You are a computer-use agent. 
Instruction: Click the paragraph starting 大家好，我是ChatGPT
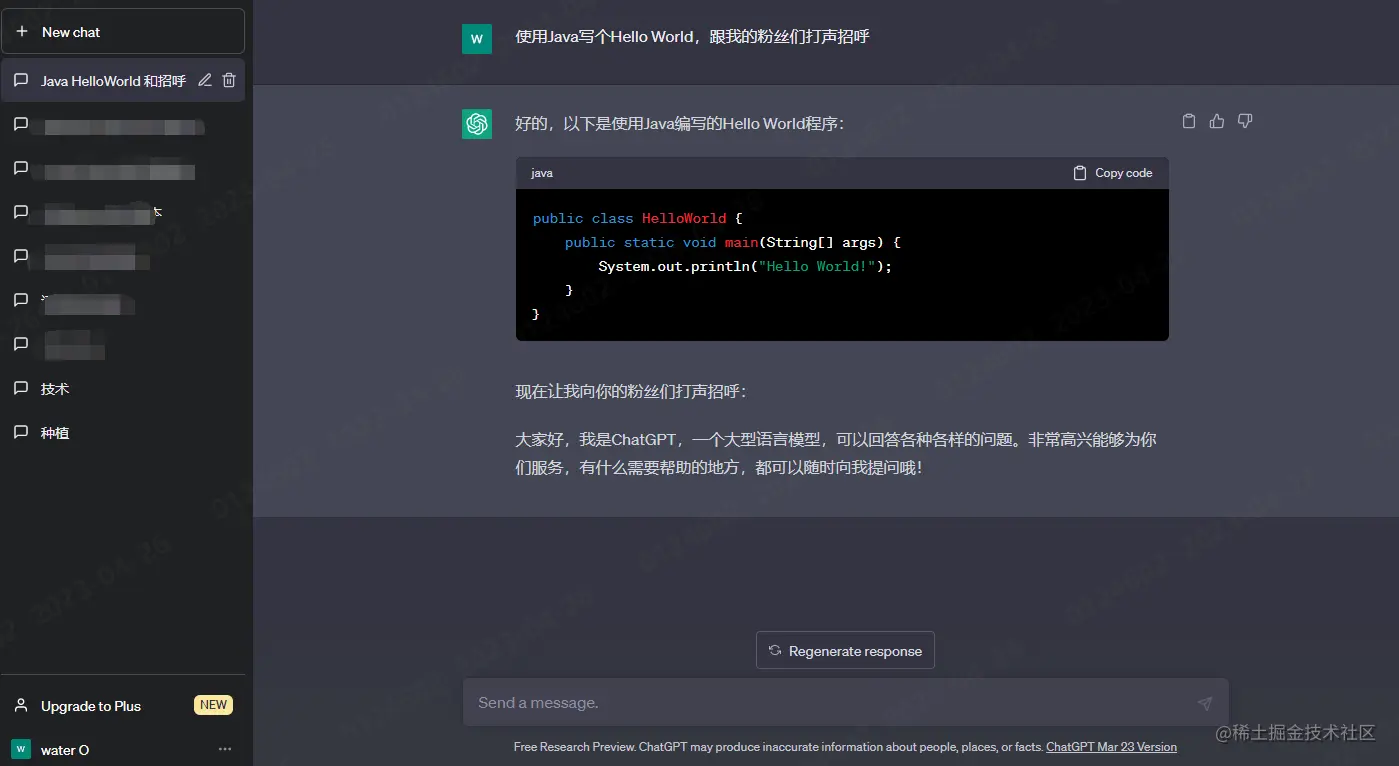836,453
